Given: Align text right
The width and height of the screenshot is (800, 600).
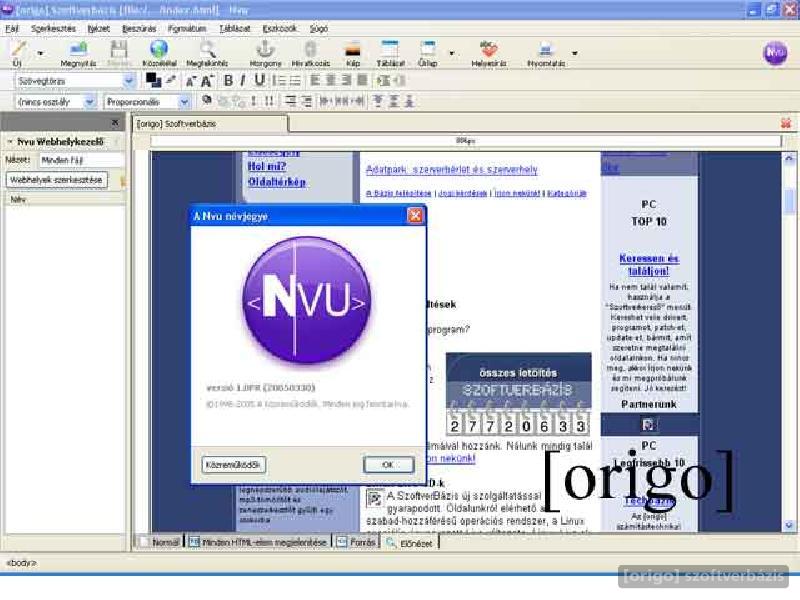Looking at the screenshot, I should point(346,81).
